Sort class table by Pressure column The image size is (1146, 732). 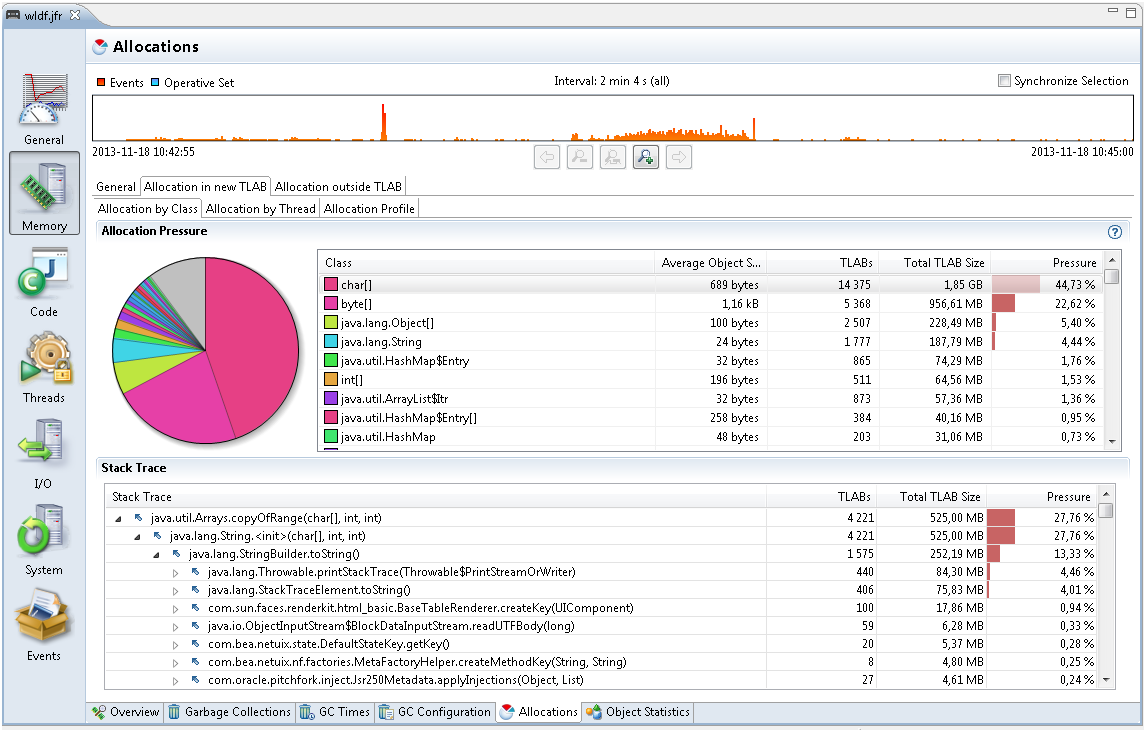1074,263
